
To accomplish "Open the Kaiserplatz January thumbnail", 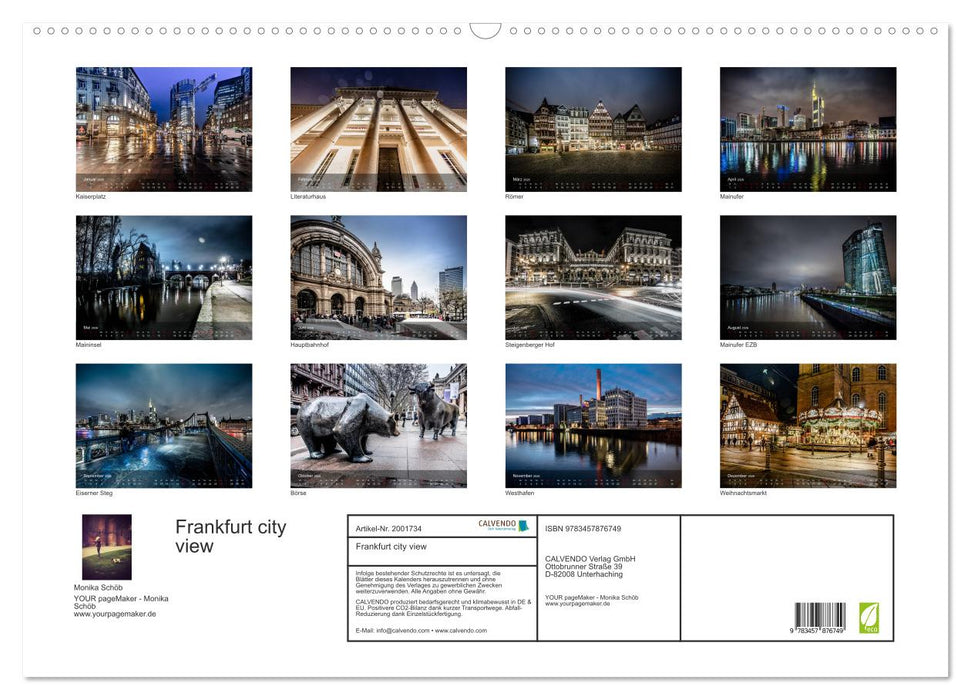I will pyautogui.click(x=164, y=128).
